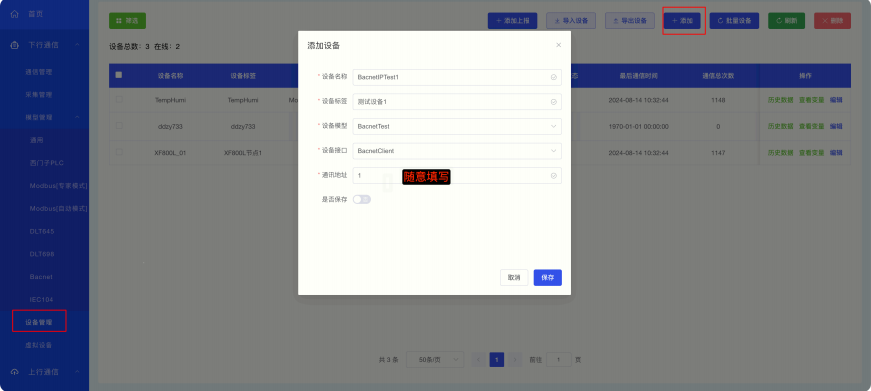Open the 50条/页 page size dropdown
The width and height of the screenshot is (871, 391).
click(x=435, y=359)
